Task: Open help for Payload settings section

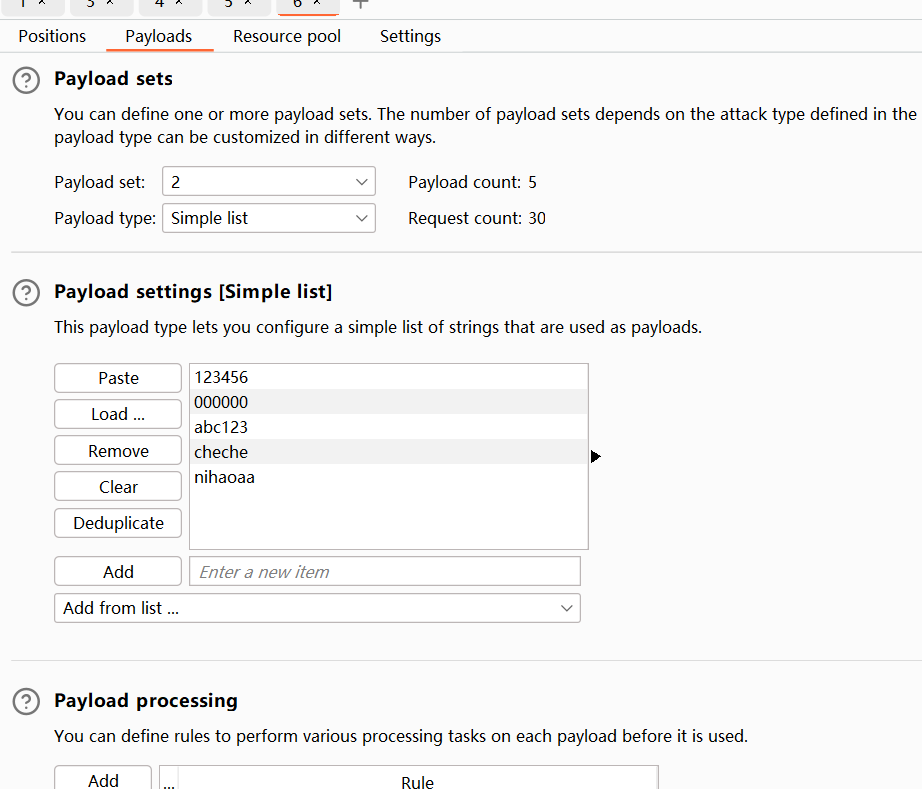Action: coord(26,293)
